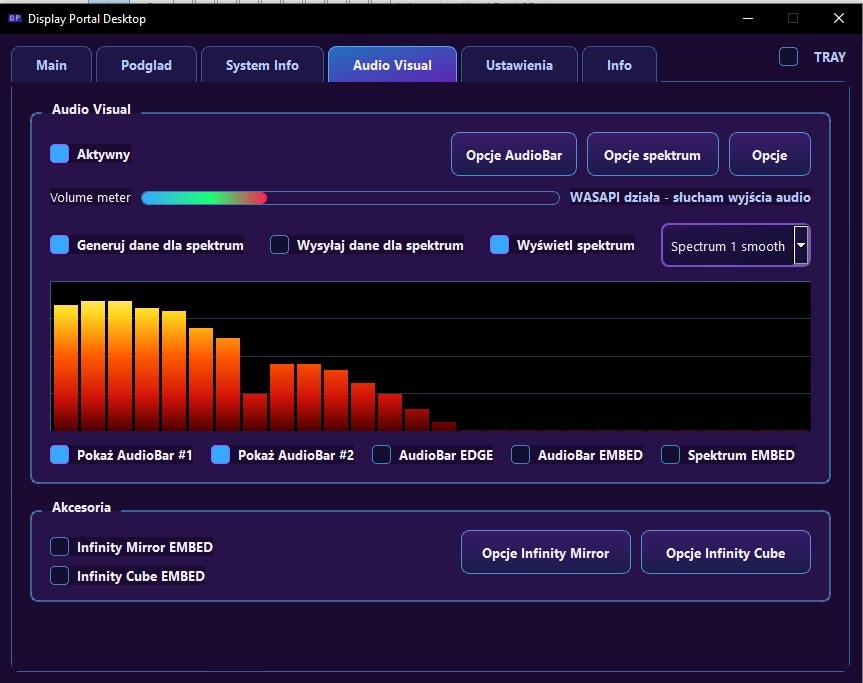
Task: Enable Wysyłaj dane dla spektrum
Action: point(279,245)
